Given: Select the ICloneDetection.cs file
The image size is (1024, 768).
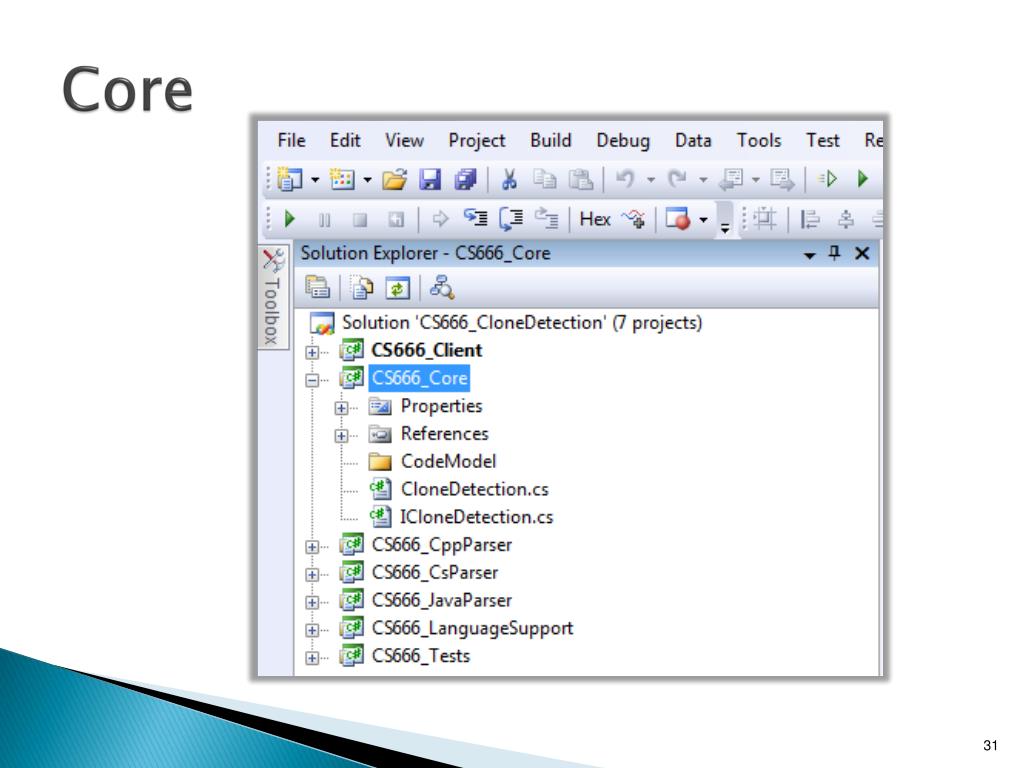Looking at the screenshot, I should point(476,517).
